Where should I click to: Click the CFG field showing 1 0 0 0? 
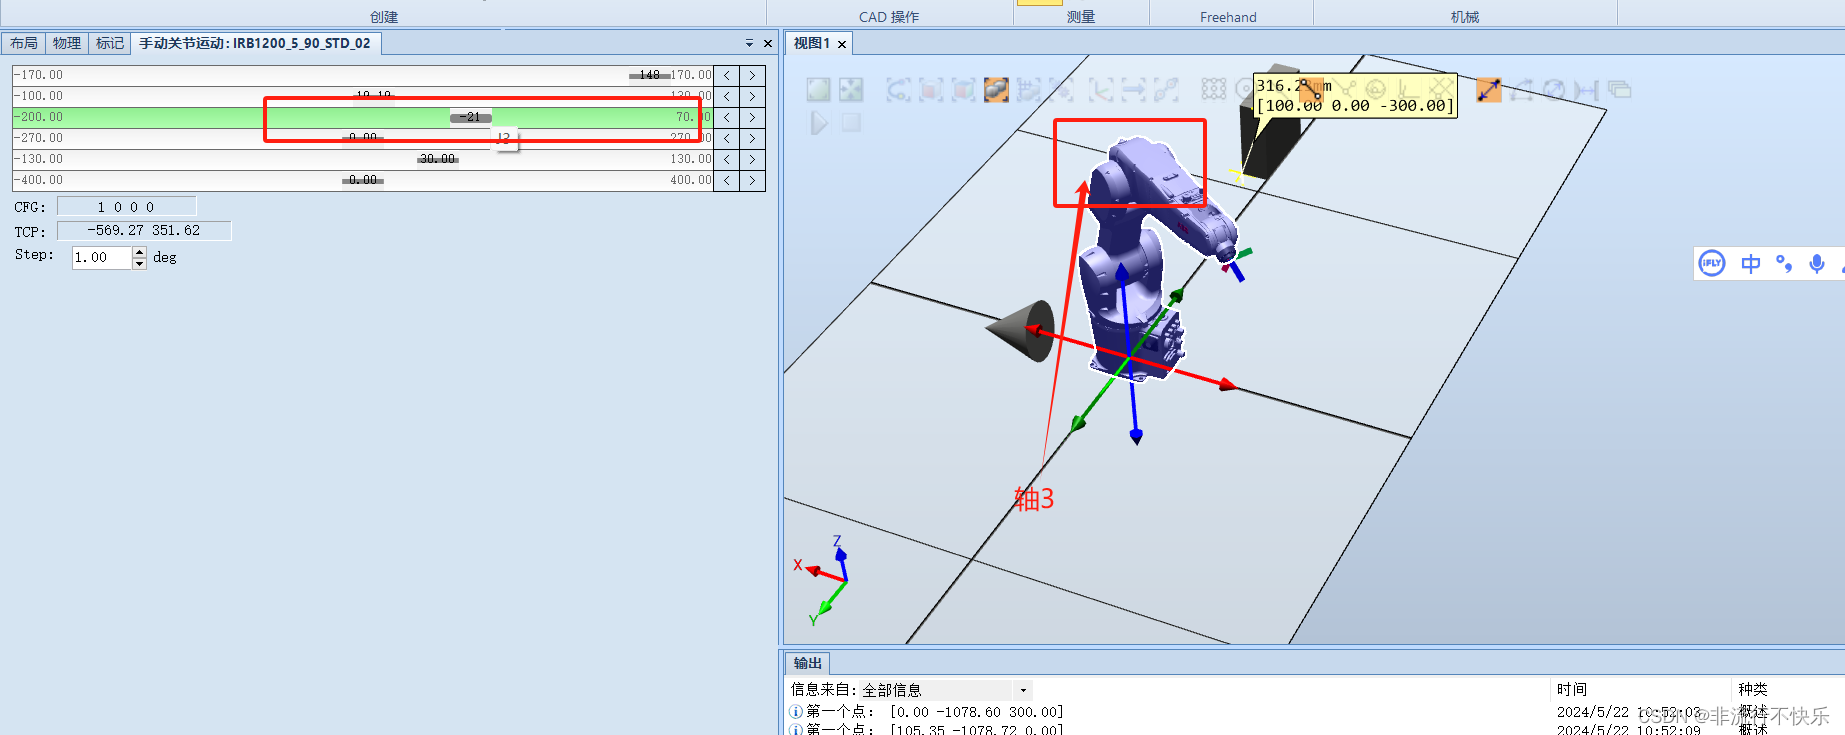coord(127,207)
